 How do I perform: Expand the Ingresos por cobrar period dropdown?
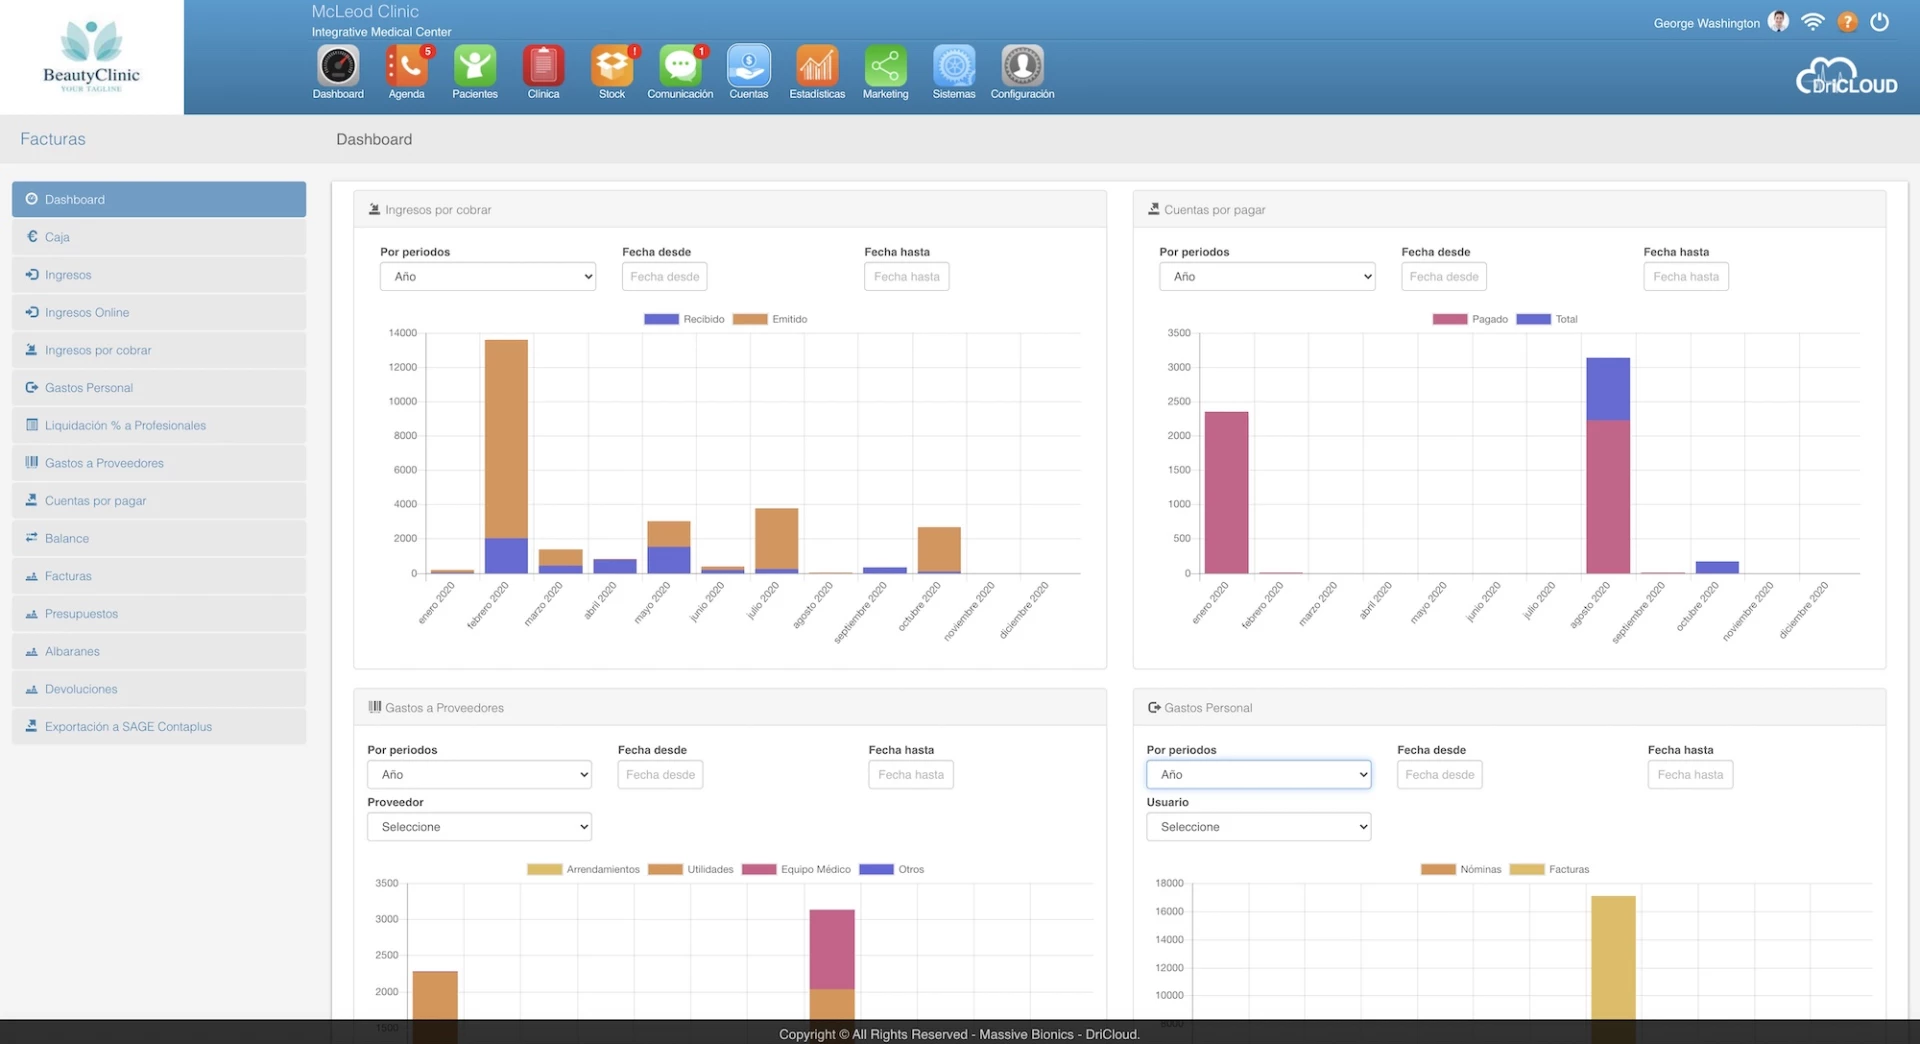pyautogui.click(x=488, y=277)
